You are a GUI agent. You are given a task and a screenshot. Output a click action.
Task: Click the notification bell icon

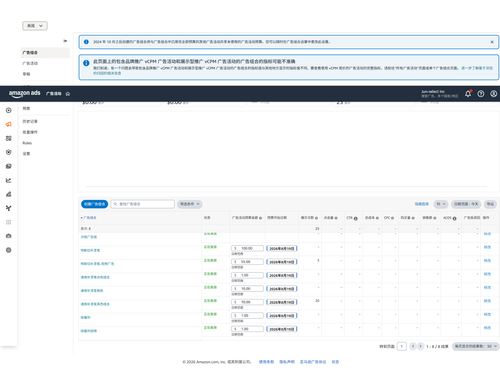pos(468,94)
